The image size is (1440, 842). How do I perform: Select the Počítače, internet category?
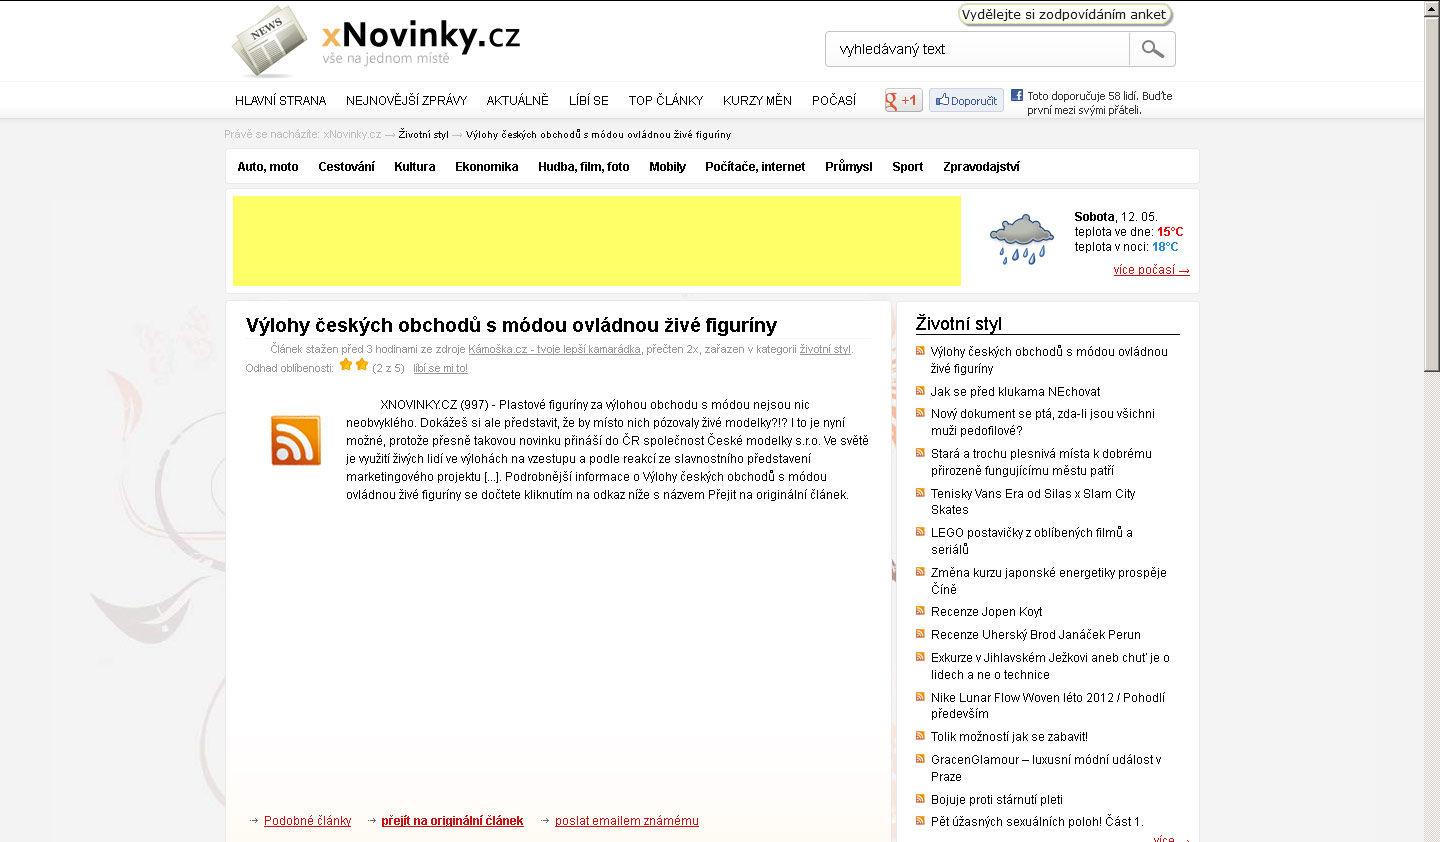coord(754,167)
